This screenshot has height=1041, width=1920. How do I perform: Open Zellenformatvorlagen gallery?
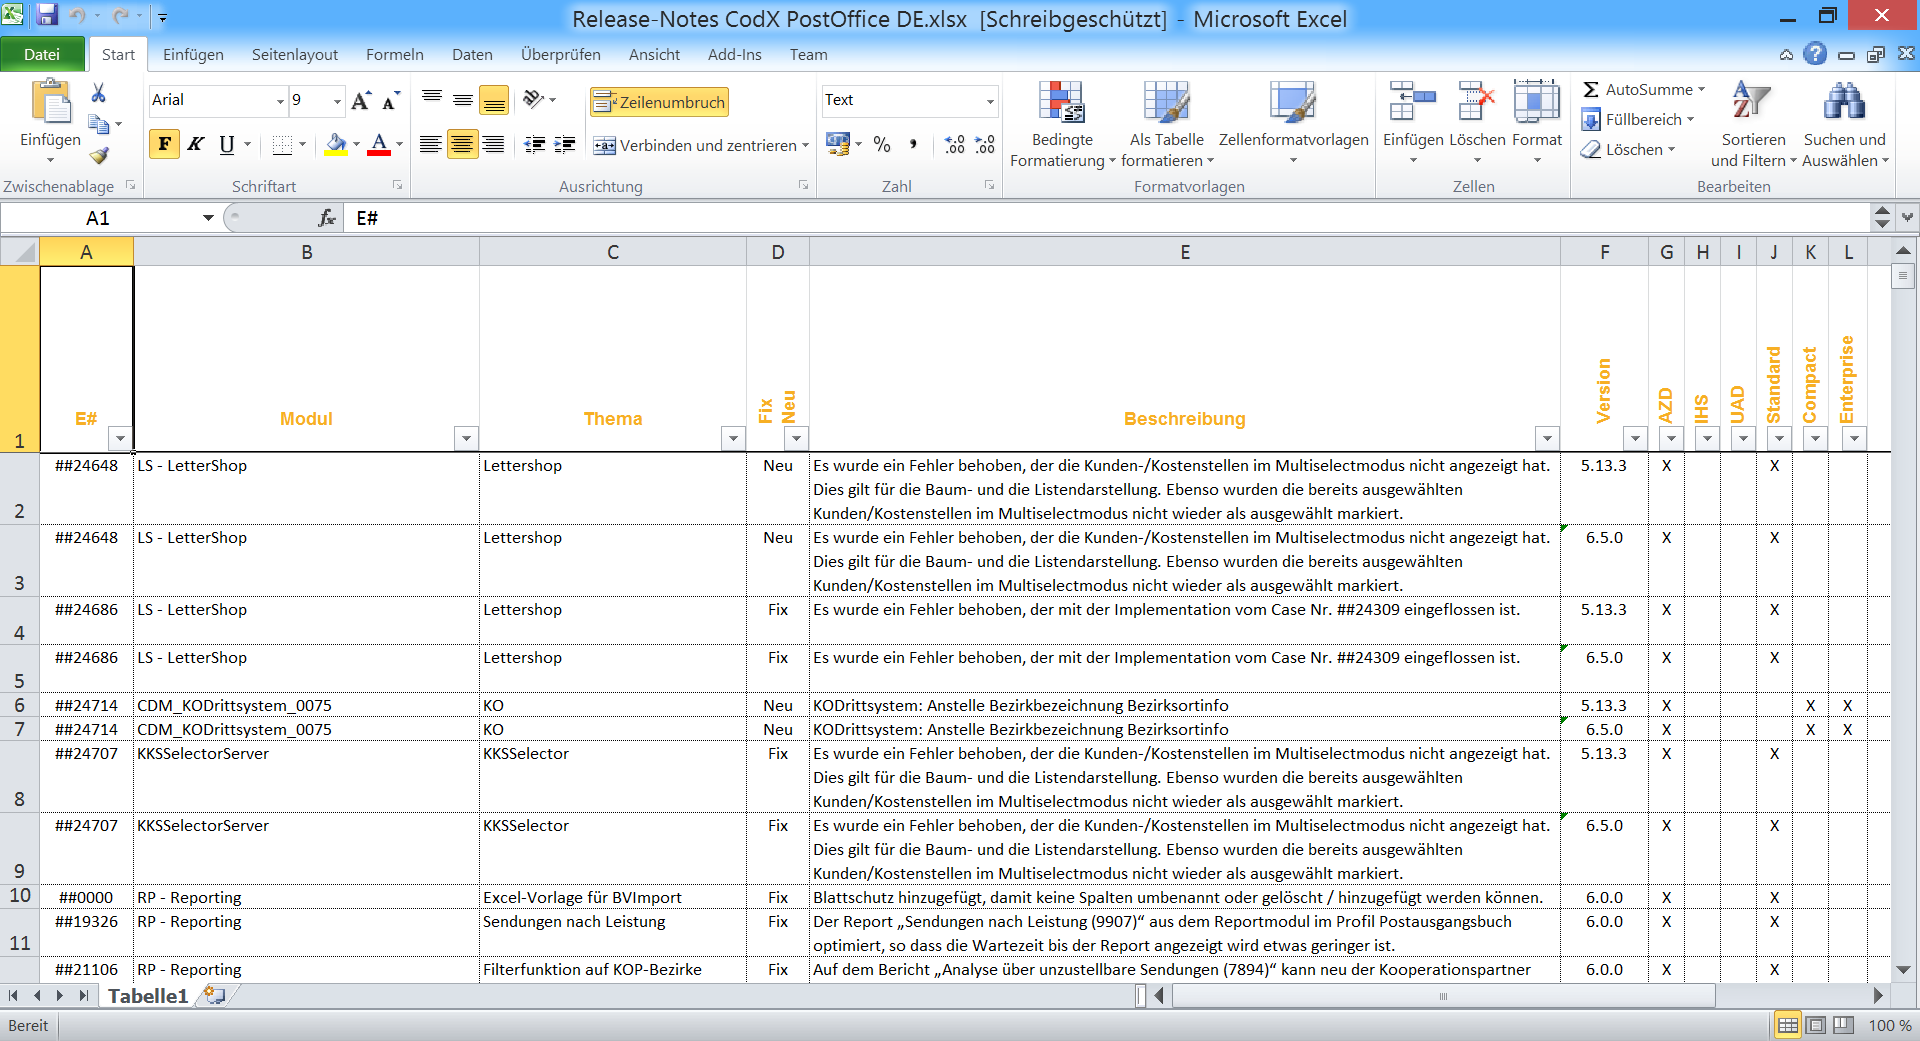click(1293, 125)
